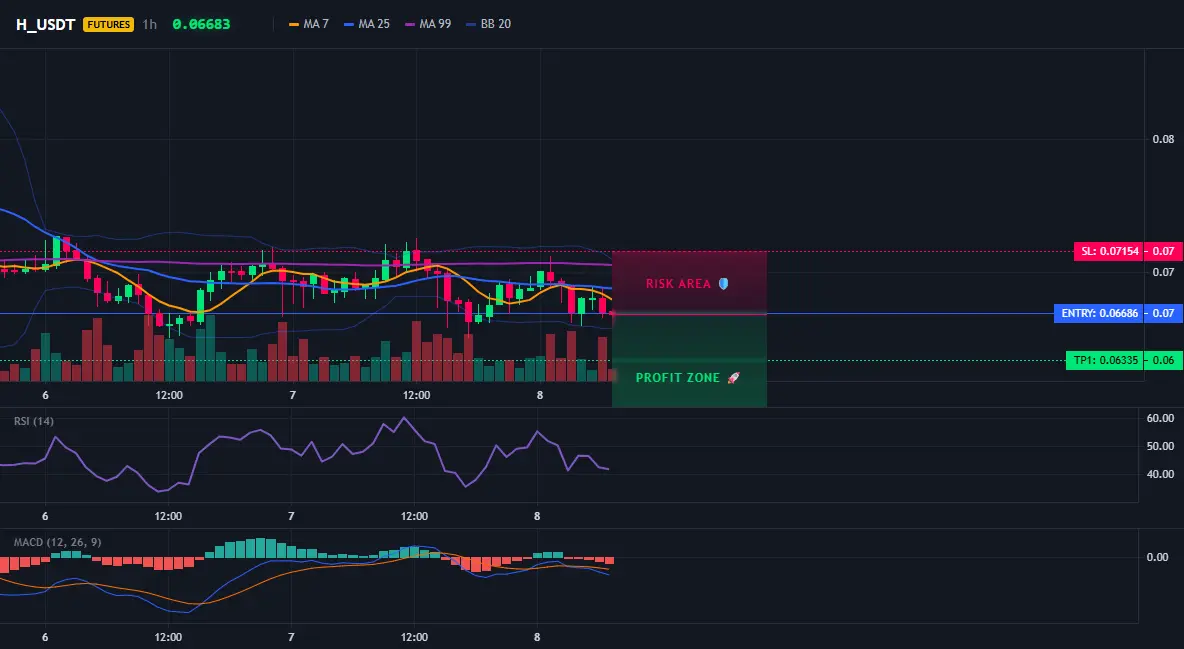Click the rocket icon in the profit zone
Screen dimensions: 1184x649
click(733, 378)
